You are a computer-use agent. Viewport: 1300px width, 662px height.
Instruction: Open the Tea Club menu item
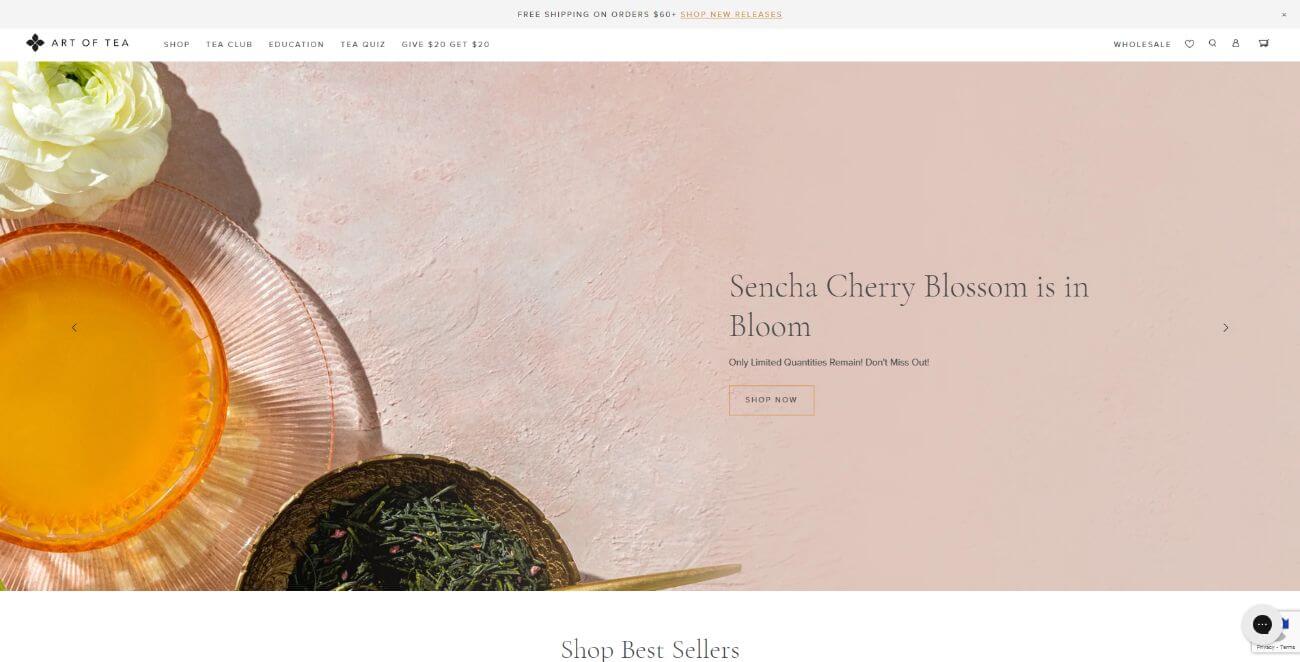pos(229,44)
